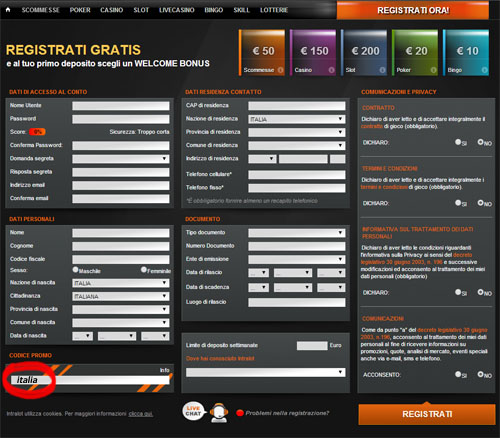Select Femminile radio for Sesso
This screenshot has width=500, height=438.
[144, 269]
